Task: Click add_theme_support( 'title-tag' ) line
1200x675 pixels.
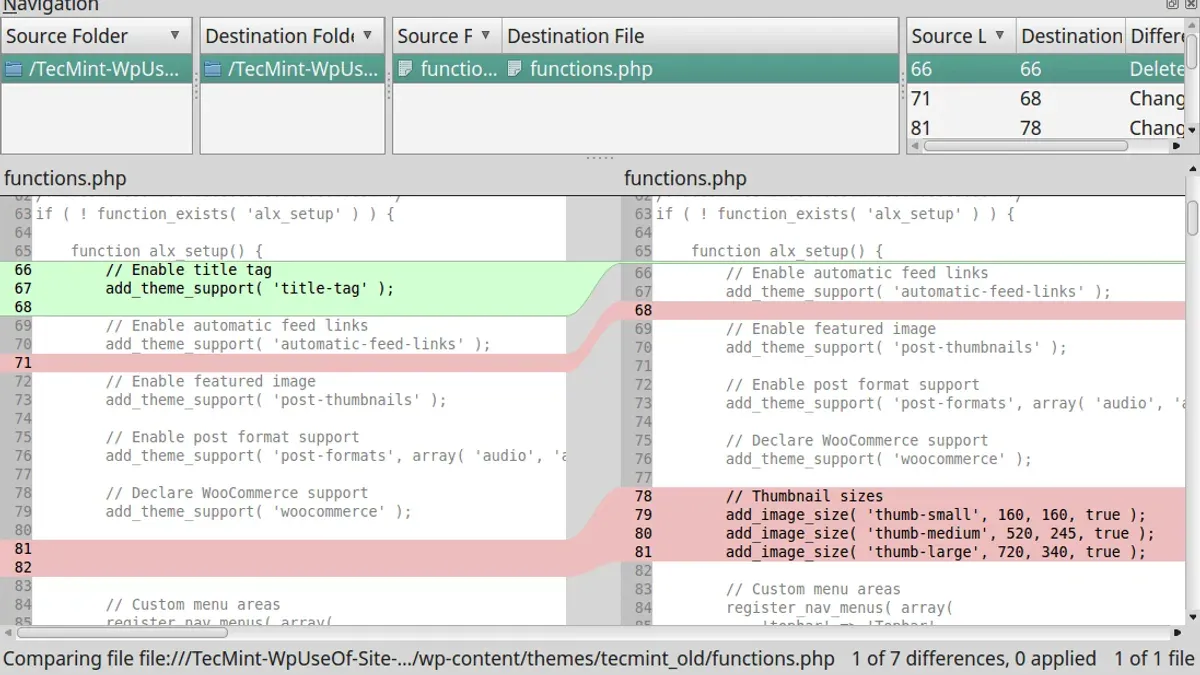Action: pyautogui.click(x=250, y=288)
